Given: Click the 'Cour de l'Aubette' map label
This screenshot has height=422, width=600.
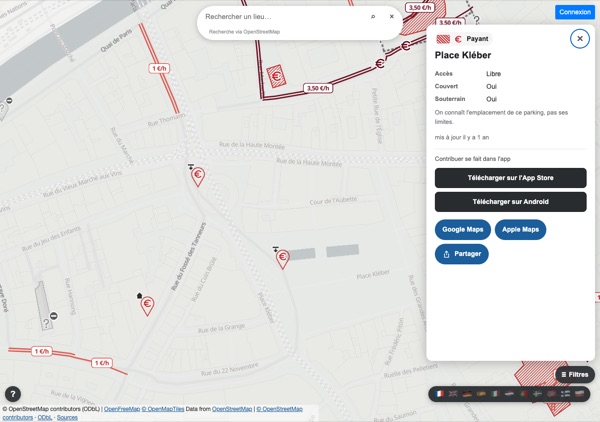Looking at the screenshot, I should pos(333,200).
